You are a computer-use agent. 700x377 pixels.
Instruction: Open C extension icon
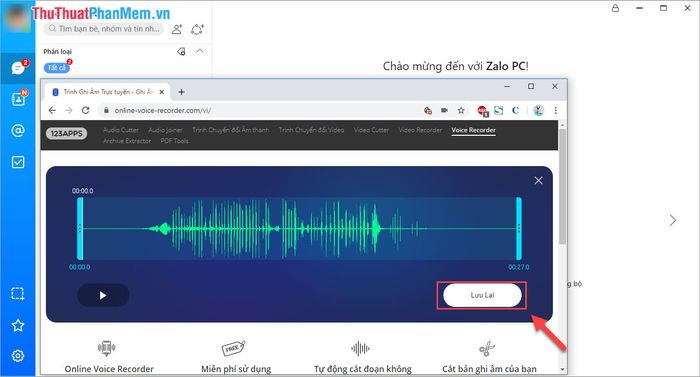click(515, 110)
